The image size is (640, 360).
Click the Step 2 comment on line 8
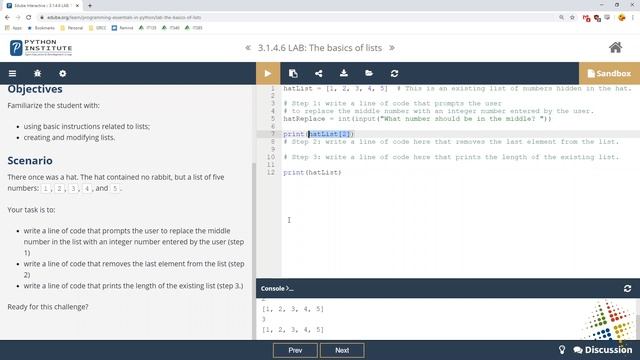tap(451, 142)
